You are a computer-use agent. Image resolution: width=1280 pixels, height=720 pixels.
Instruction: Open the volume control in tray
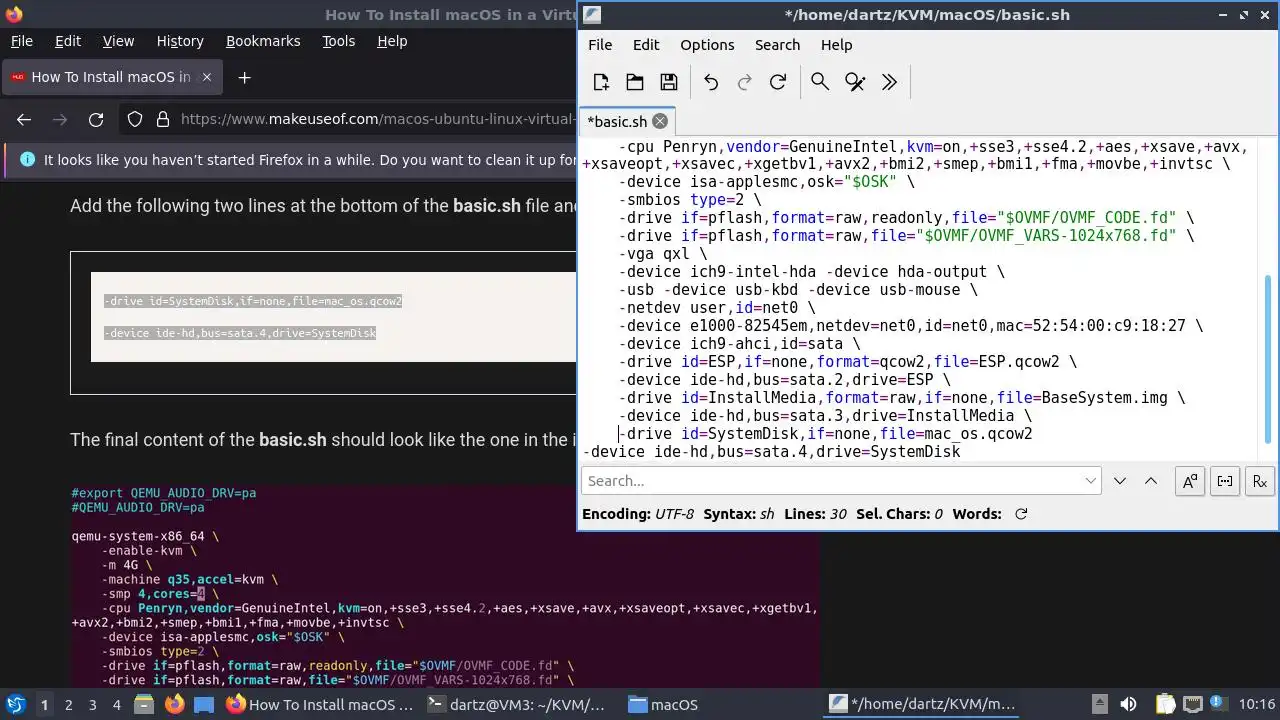click(x=1128, y=705)
